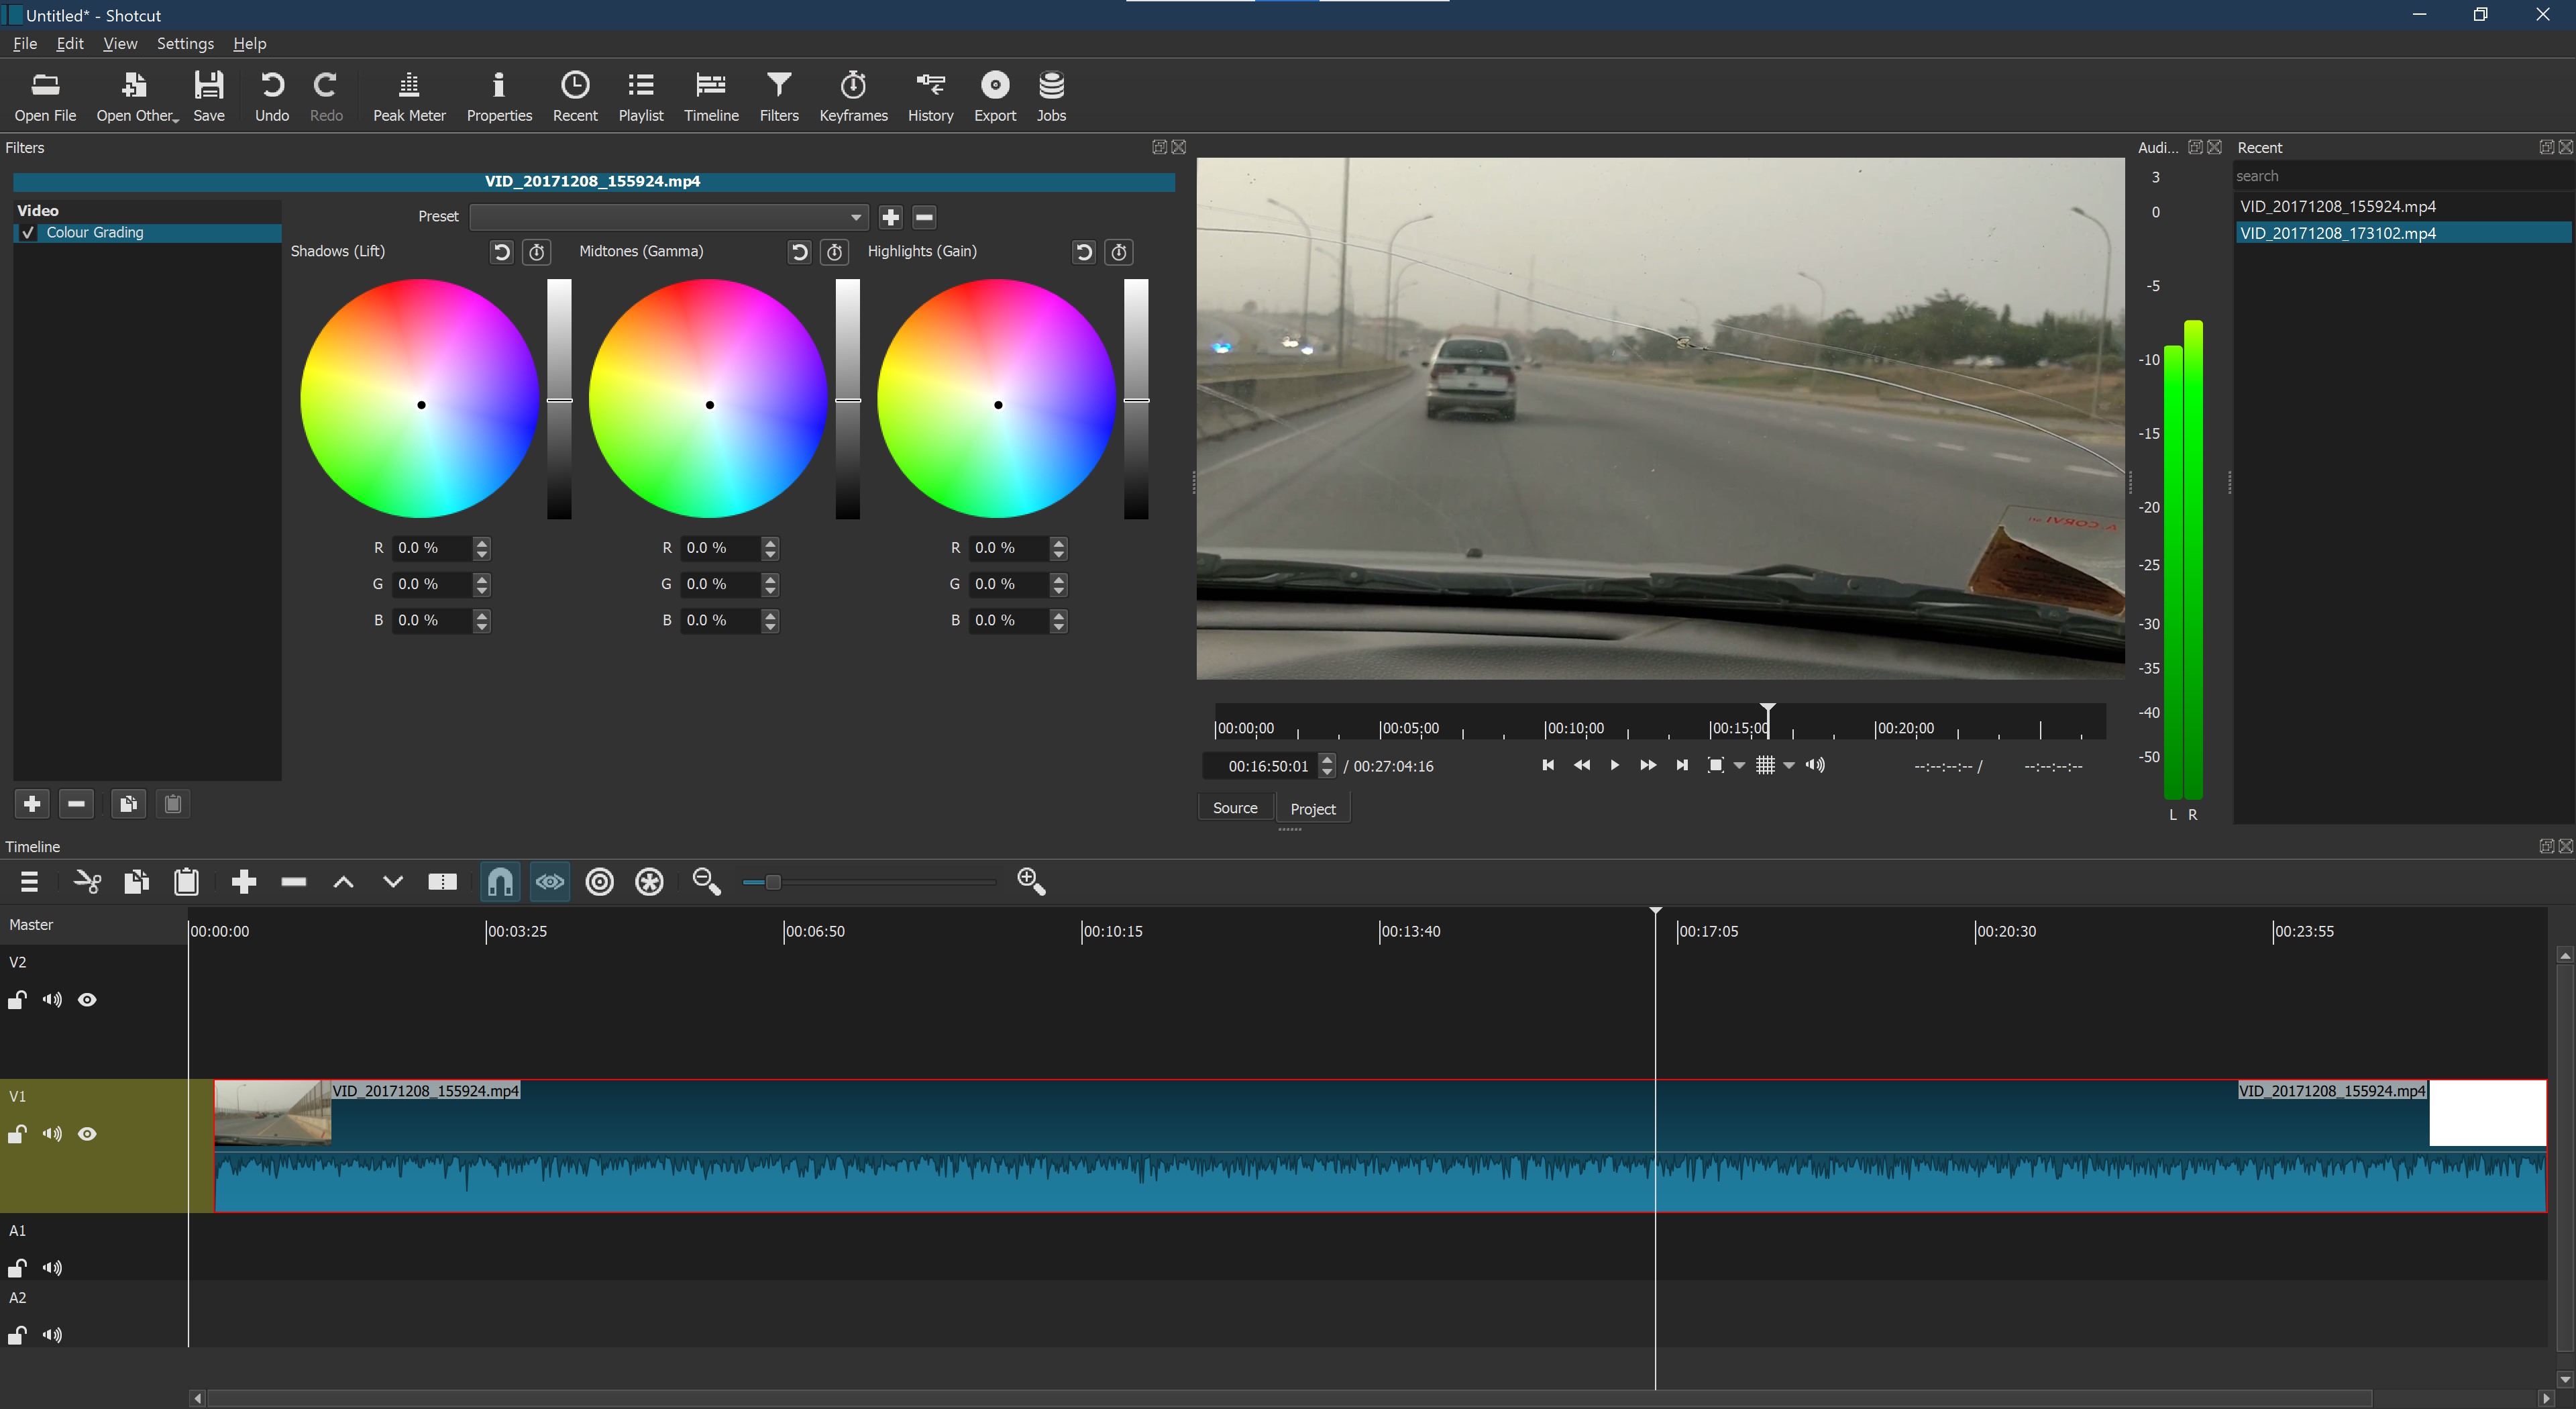Image resolution: width=2576 pixels, height=1409 pixels.
Task: Toggle V1 track visibility eye icon
Action: click(x=89, y=1135)
